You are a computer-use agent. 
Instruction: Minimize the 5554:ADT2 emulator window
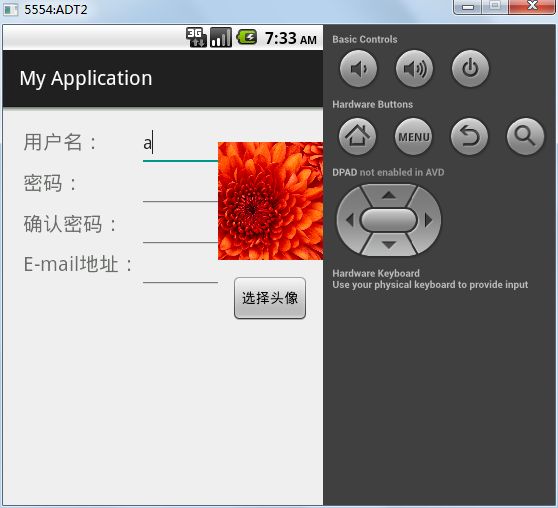coord(468,7)
